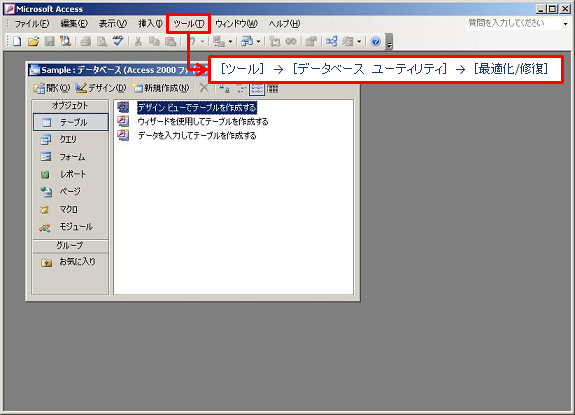The height and width of the screenshot is (415, 575).
Task: Switch to Details view in database window
Action: click(272, 88)
